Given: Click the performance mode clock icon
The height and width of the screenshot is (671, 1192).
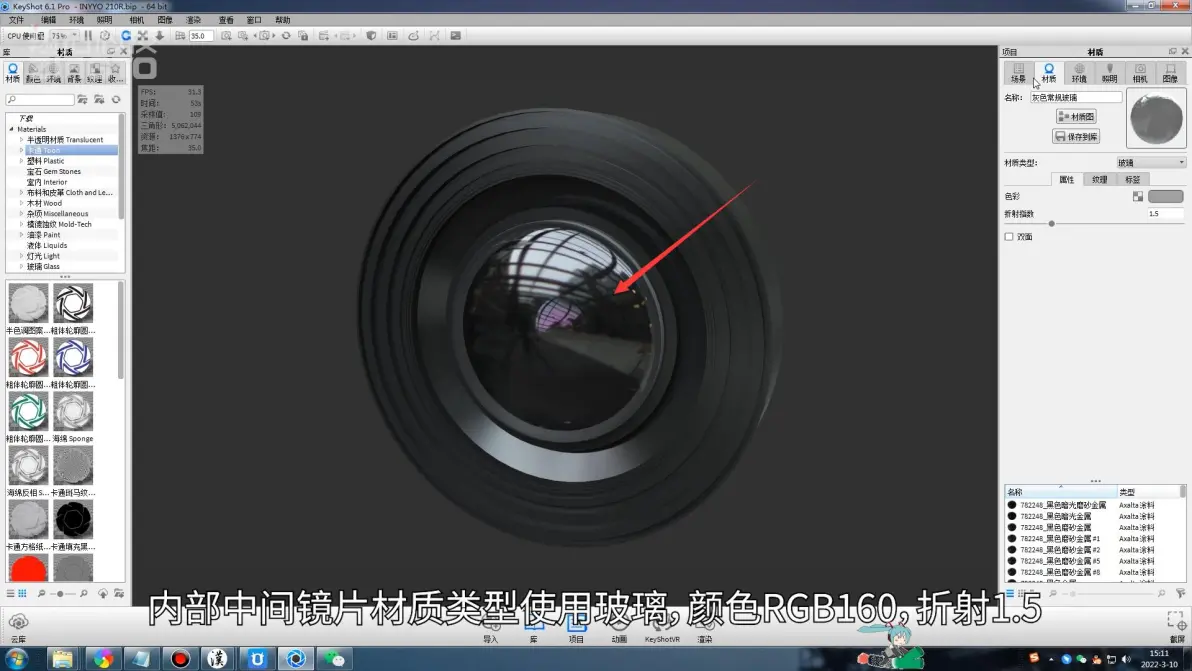Looking at the screenshot, I should [x=105, y=36].
